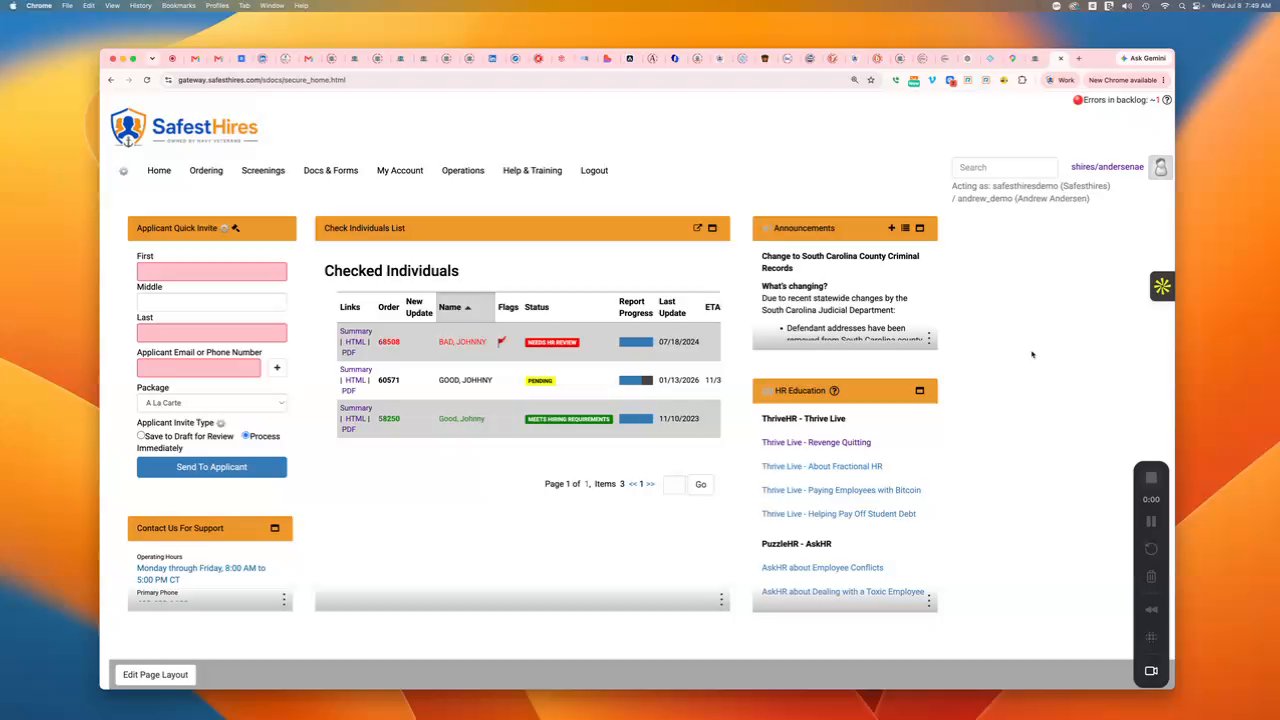Open Thrive Live - About Fractional HR
The height and width of the screenshot is (720, 1280).
822,466
